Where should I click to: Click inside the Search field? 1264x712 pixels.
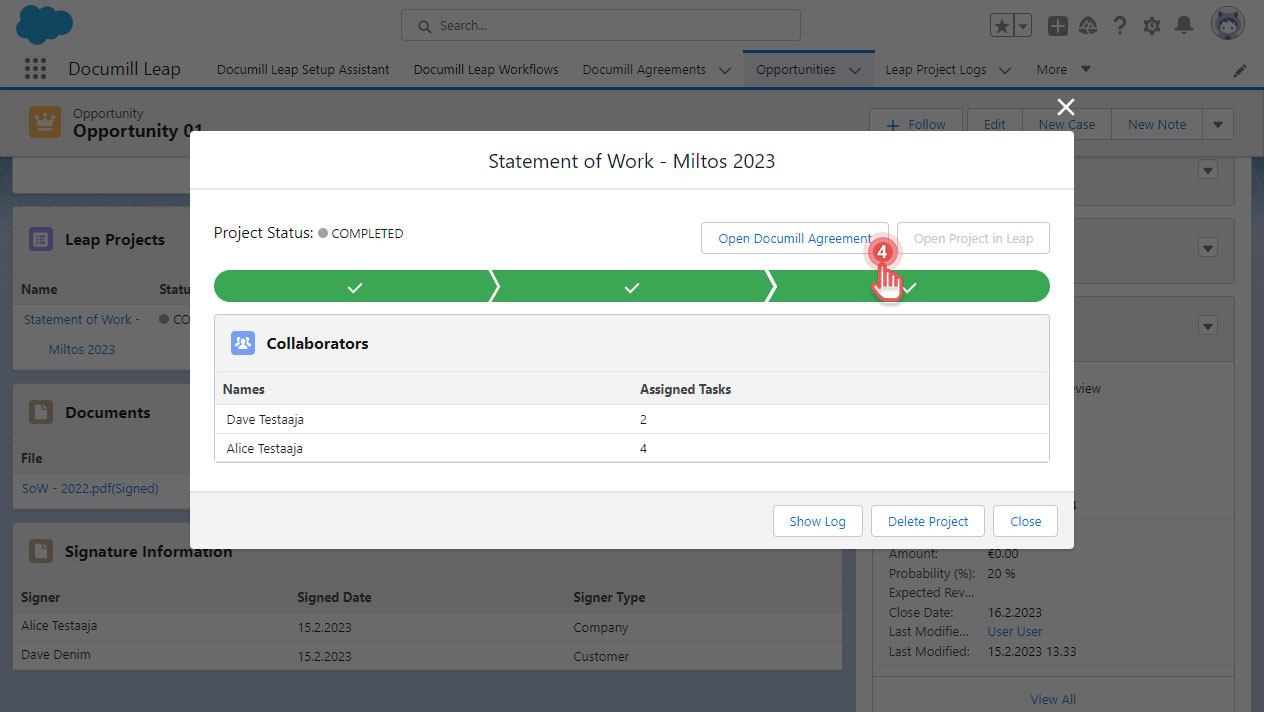(600, 25)
